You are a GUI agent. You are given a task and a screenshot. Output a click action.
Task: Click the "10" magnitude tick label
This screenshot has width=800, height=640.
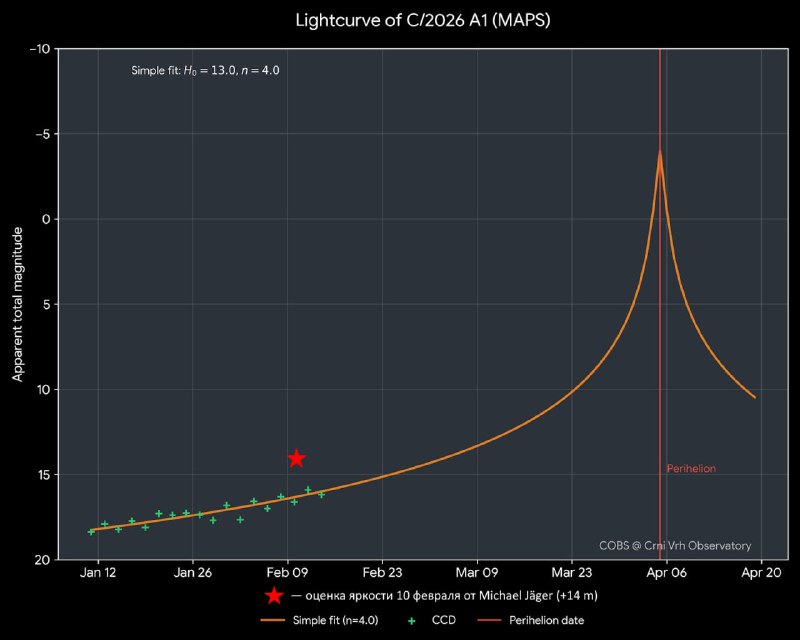[43, 390]
